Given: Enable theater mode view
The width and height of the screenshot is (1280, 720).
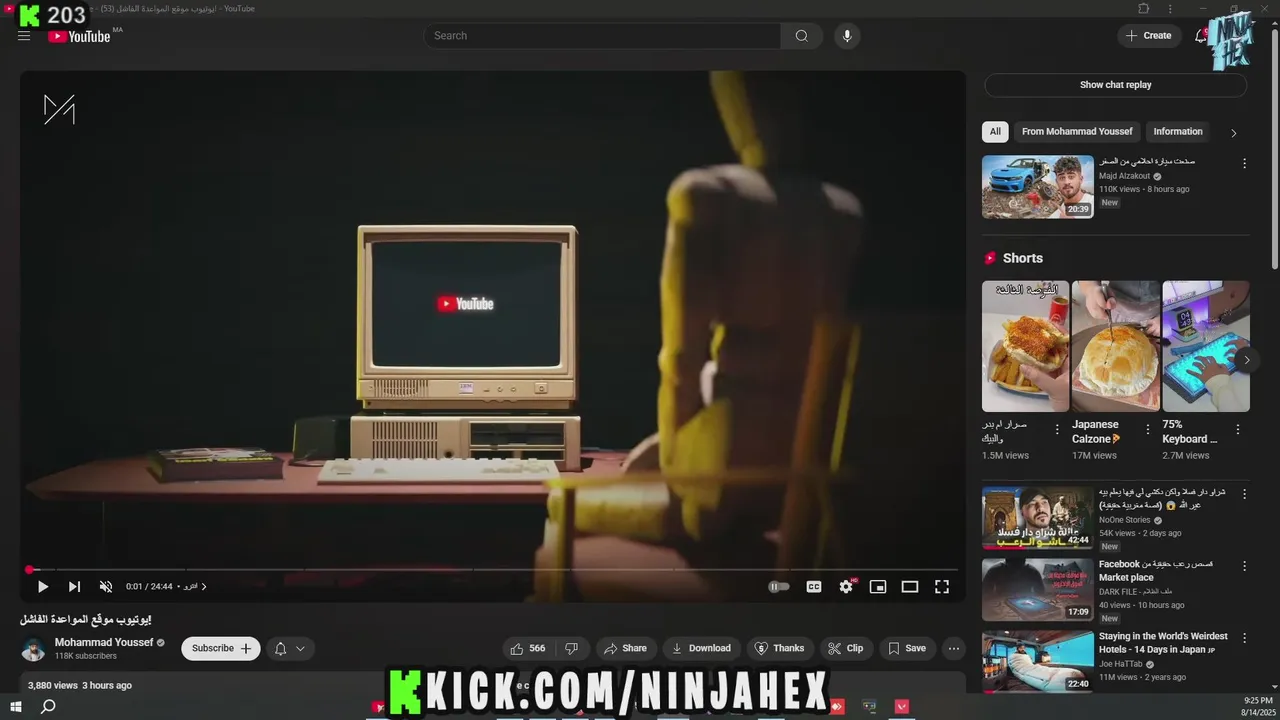Looking at the screenshot, I should pos(910,587).
